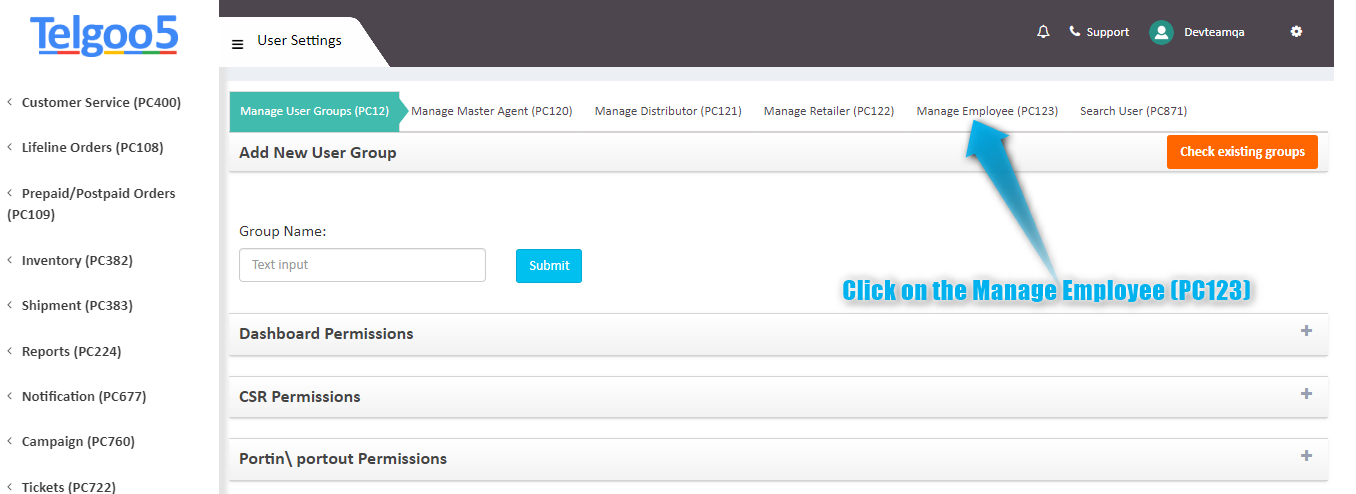
Task: Switch to Manage Distributor (PC121) tab
Action: pyautogui.click(x=668, y=111)
